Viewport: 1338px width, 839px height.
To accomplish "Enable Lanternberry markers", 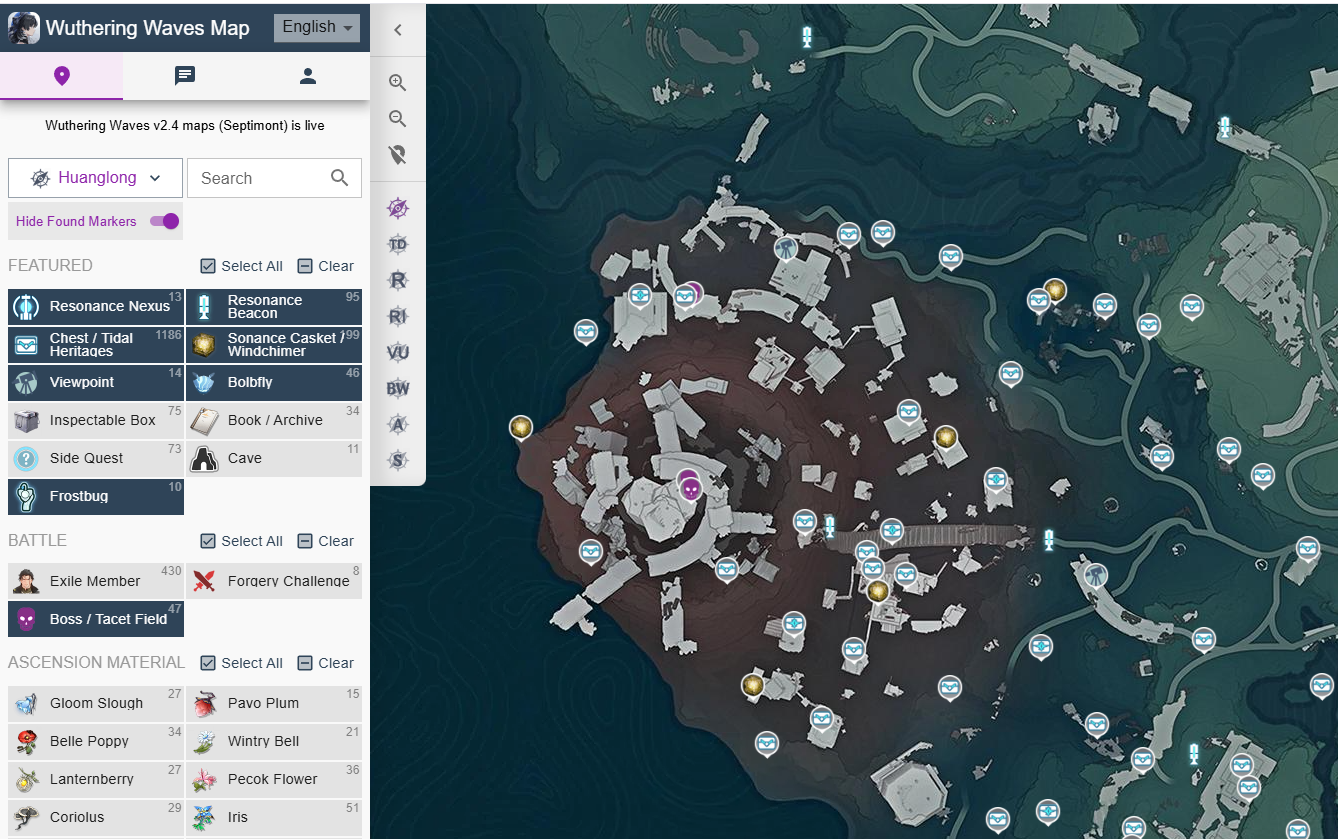I will (x=96, y=779).
